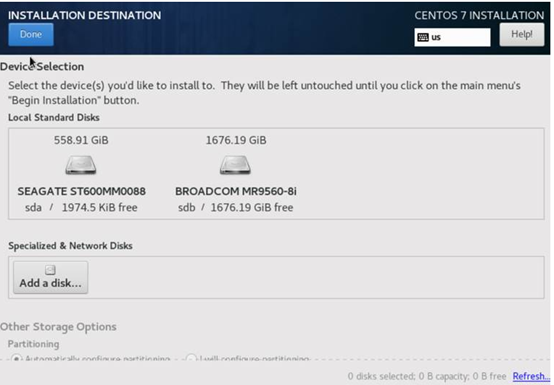Screen dimensions: 554x385
Task: Open the 0 disks selected summary link
Action: click(x=427, y=377)
